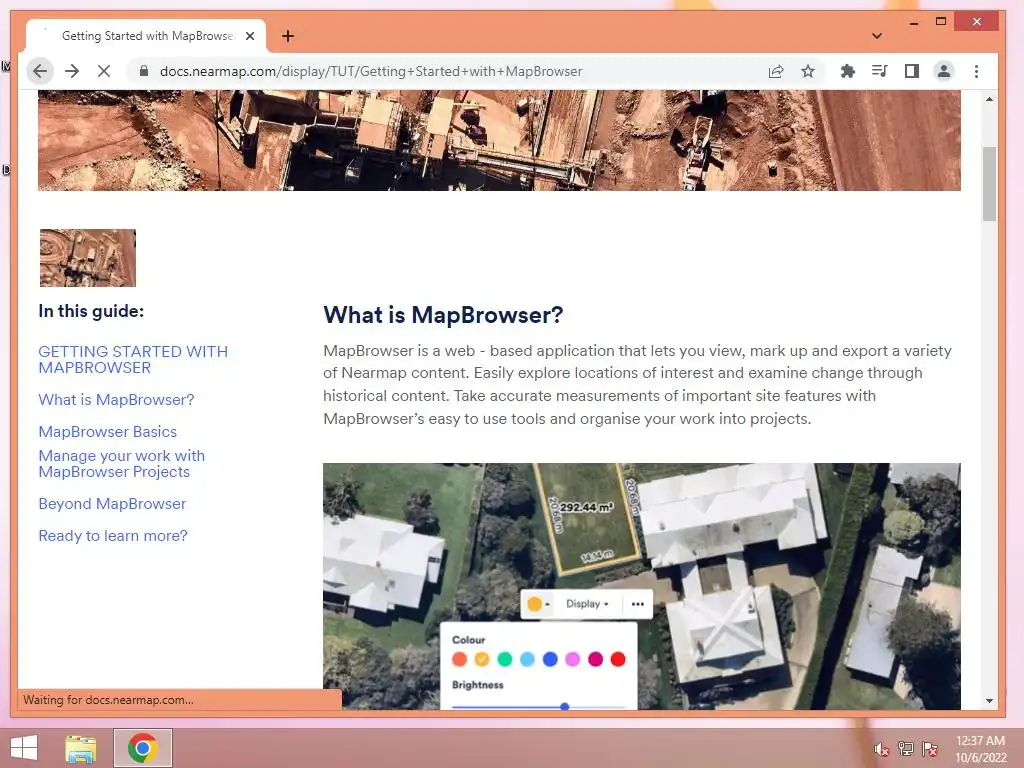Go forward to next page
The width and height of the screenshot is (1024, 768).
(x=72, y=71)
